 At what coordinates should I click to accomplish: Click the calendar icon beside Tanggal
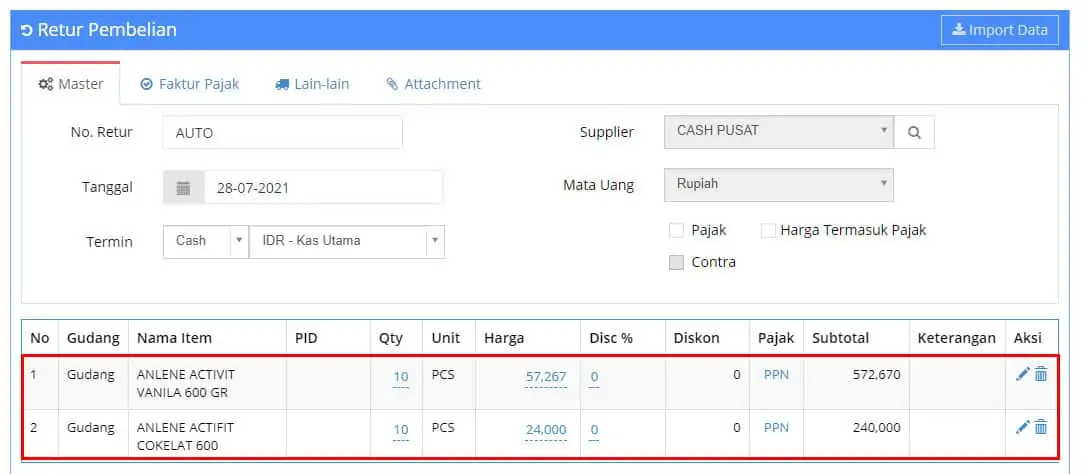point(183,187)
